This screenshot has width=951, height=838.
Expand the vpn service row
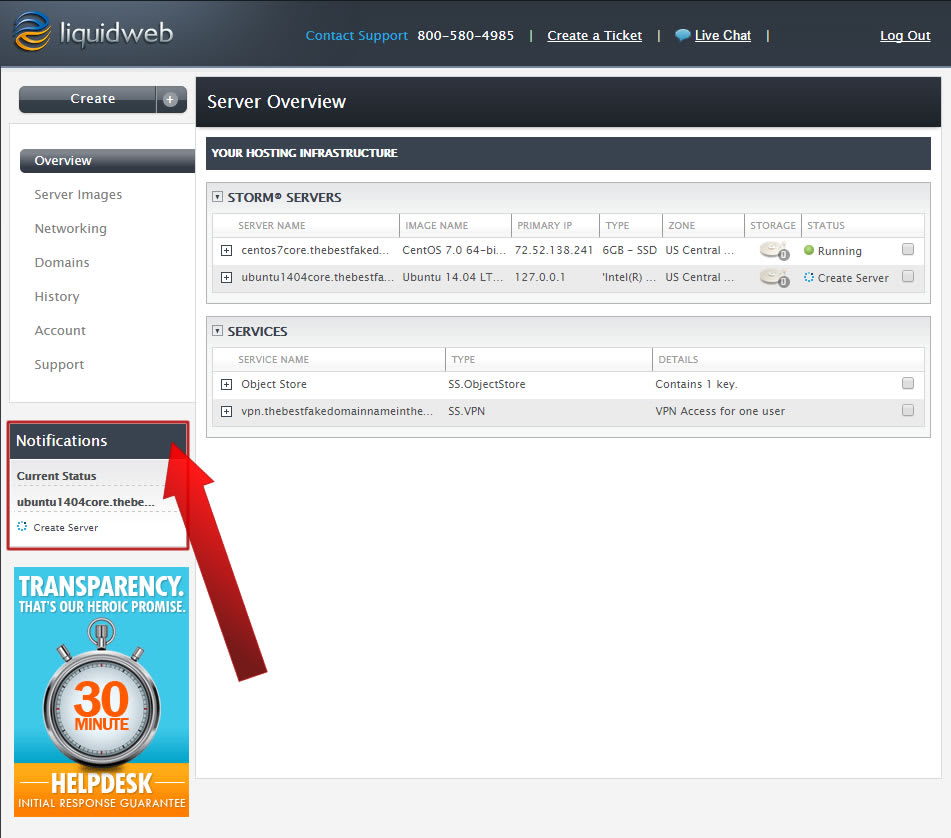click(226, 412)
